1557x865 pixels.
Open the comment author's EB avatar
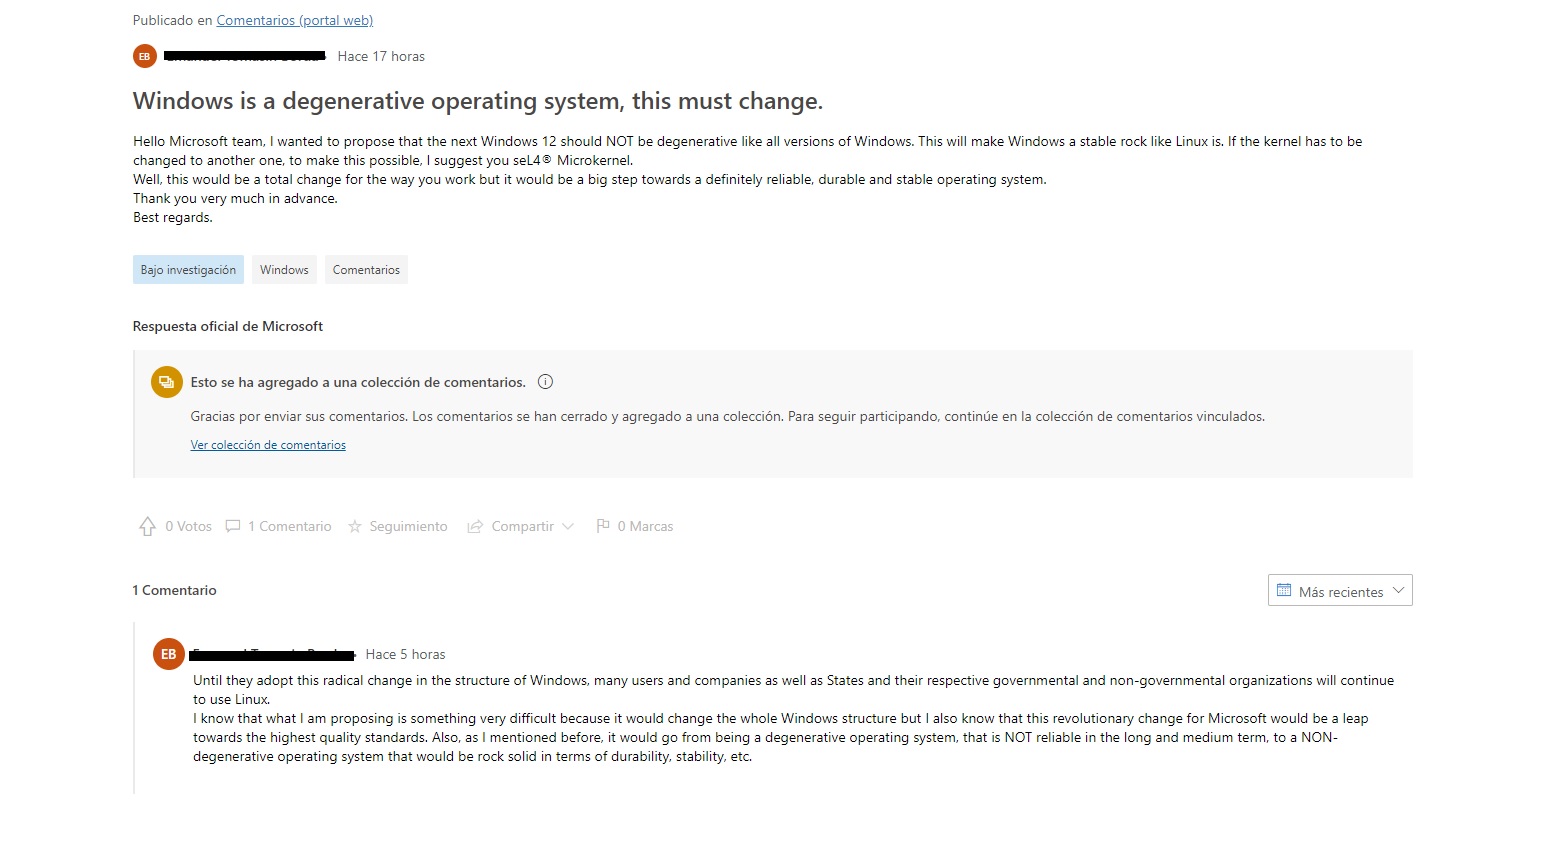tap(169, 654)
